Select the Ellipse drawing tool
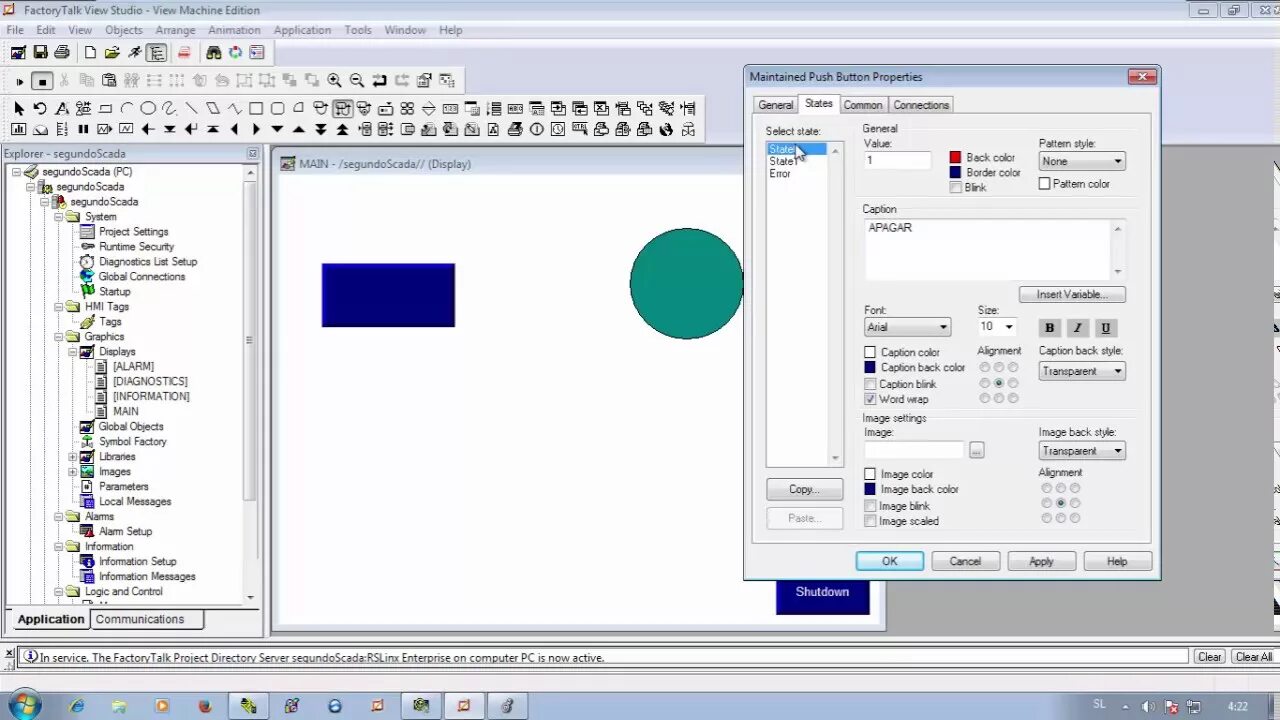The image size is (1280, 720). pyautogui.click(x=148, y=108)
